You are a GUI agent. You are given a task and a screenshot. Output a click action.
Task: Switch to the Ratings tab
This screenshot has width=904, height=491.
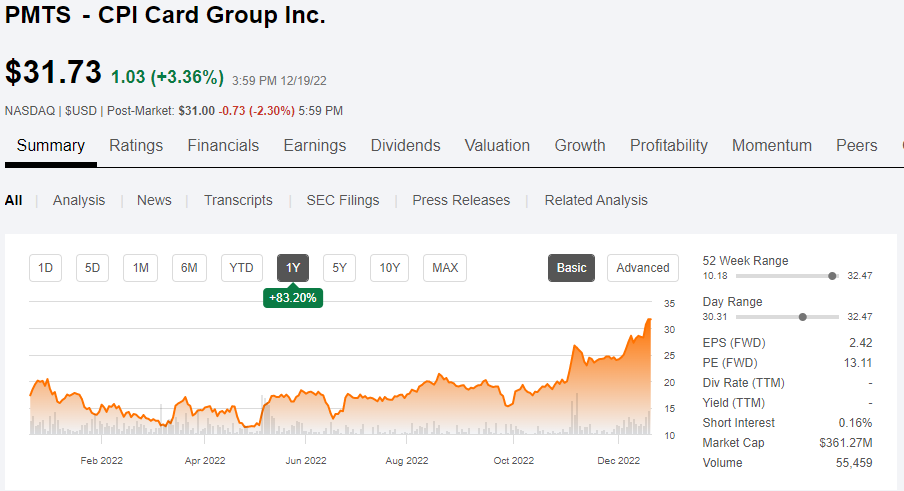[136, 146]
